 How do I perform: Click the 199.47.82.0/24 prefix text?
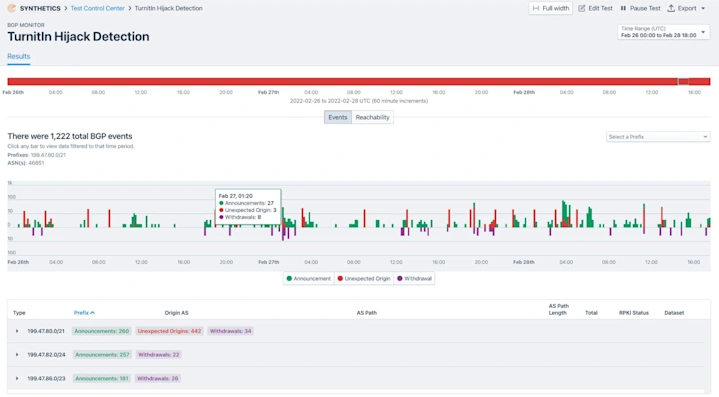(x=46, y=355)
